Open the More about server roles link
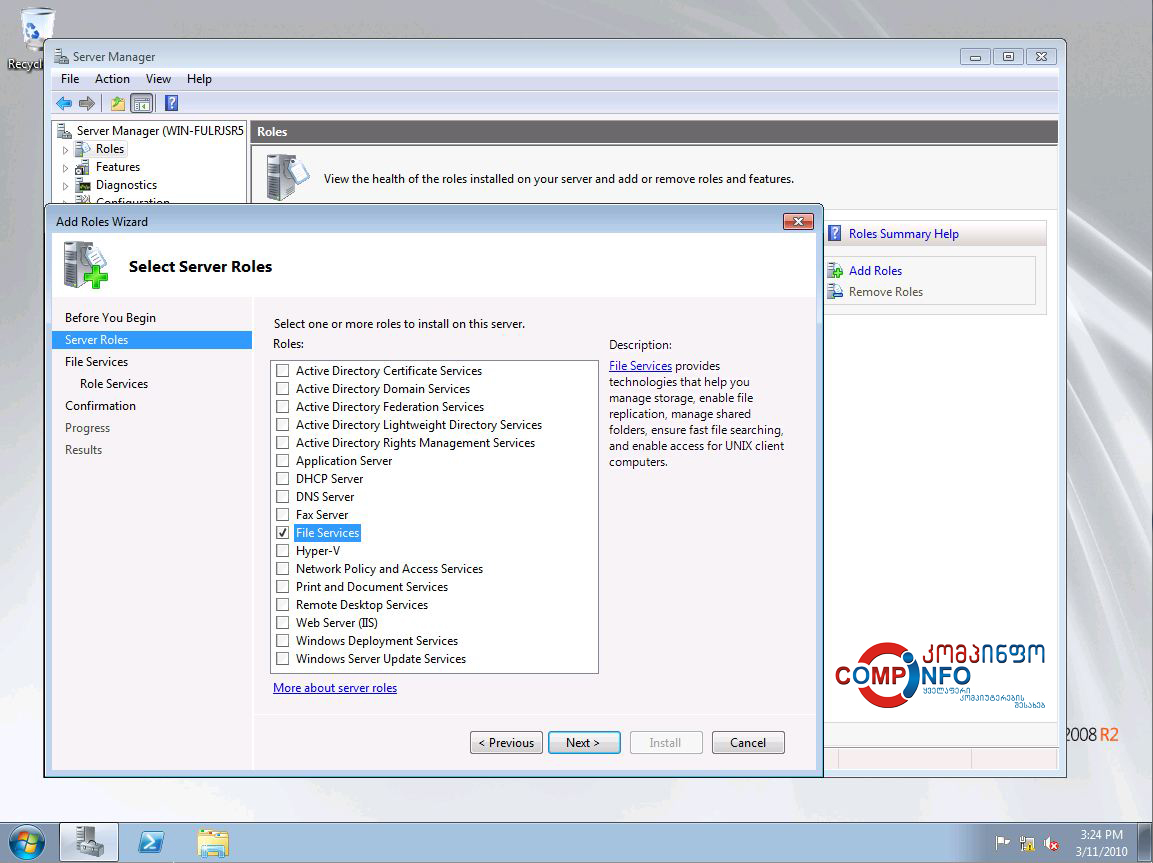1153x863 pixels. coord(335,688)
